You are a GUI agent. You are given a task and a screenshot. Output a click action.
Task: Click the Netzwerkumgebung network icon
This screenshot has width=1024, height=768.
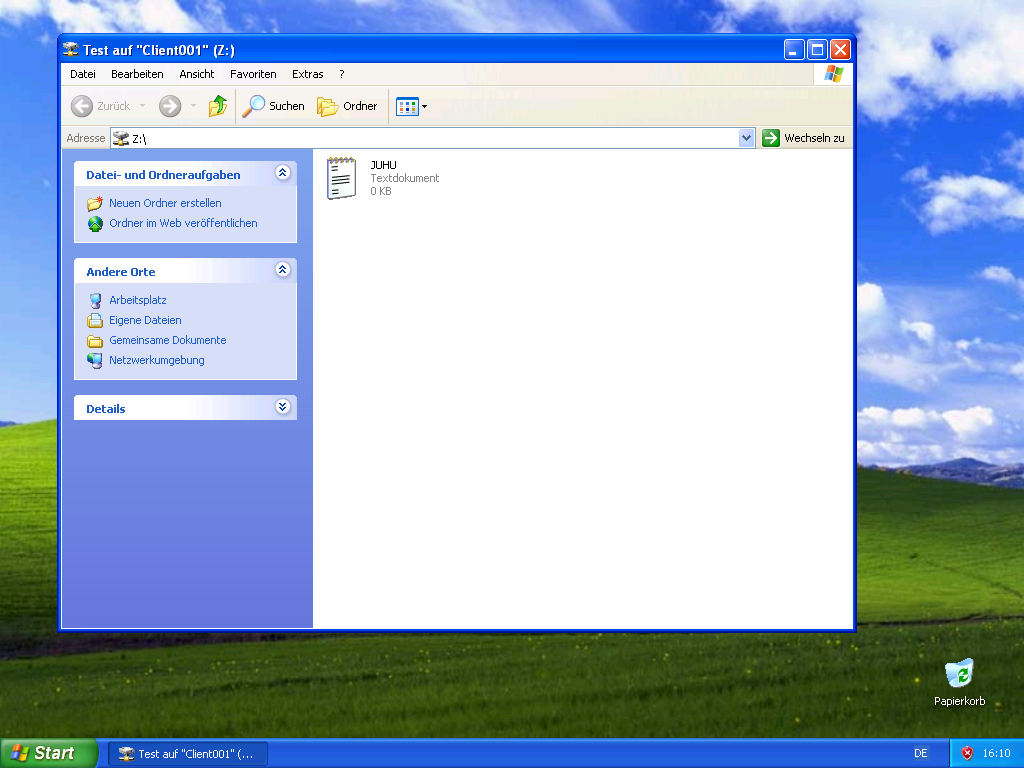pyautogui.click(x=95, y=360)
